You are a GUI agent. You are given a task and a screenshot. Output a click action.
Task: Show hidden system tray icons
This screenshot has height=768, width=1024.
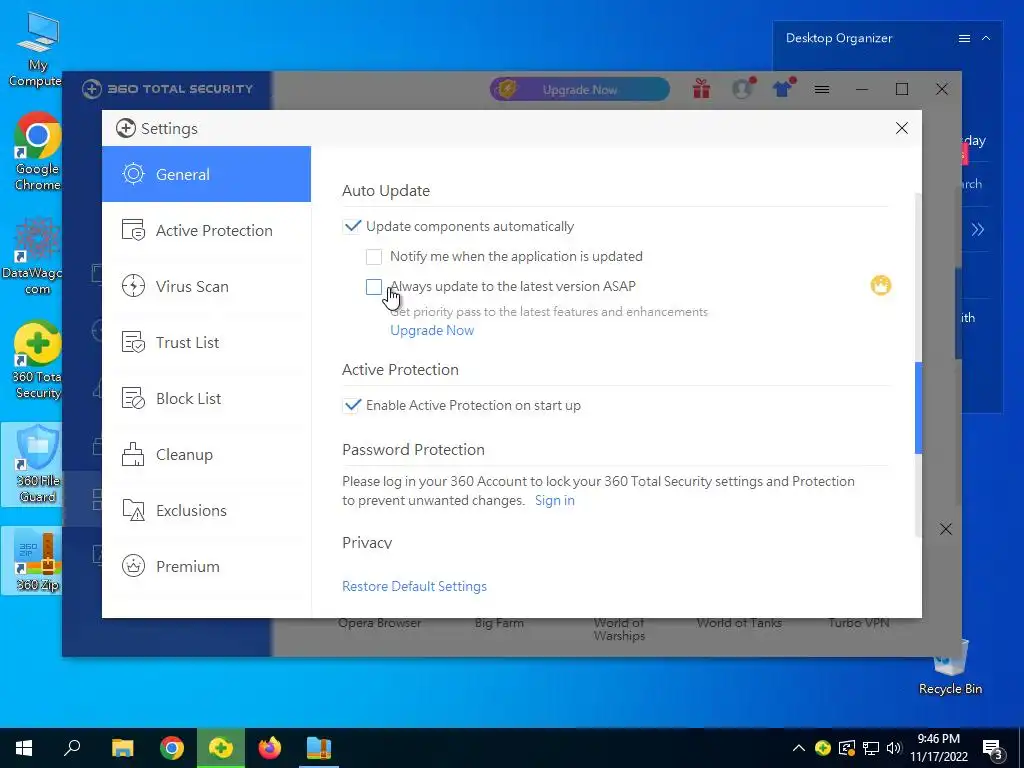click(798, 748)
